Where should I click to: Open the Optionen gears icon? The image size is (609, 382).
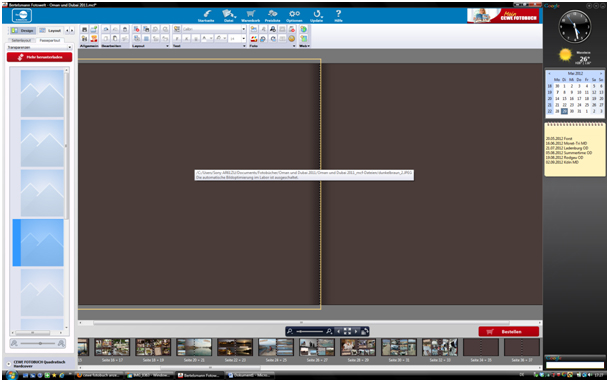(294, 15)
